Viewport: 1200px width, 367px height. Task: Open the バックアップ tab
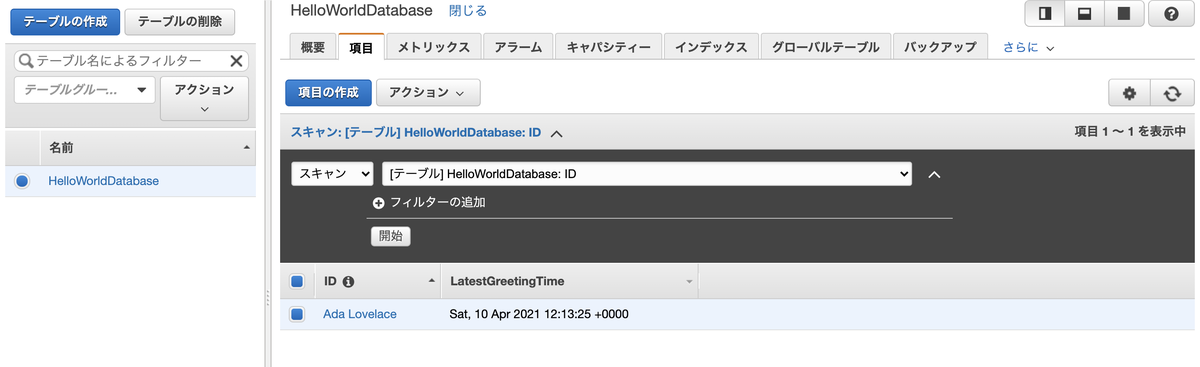pyautogui.click(x=940, y=47)
